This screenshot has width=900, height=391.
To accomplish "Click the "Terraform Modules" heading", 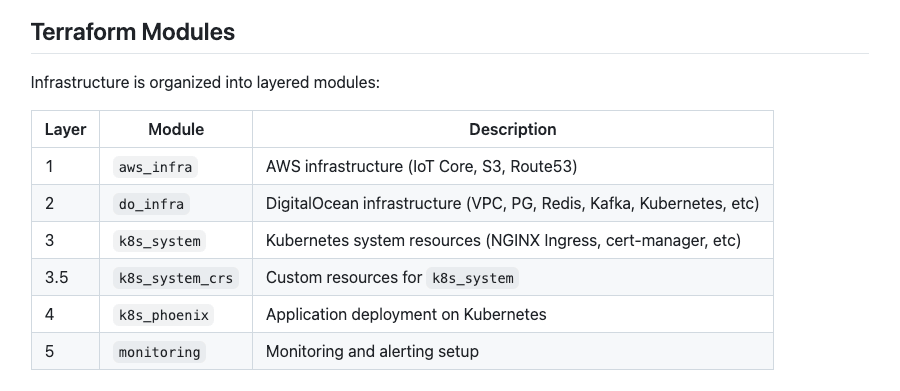I will 133,32.
